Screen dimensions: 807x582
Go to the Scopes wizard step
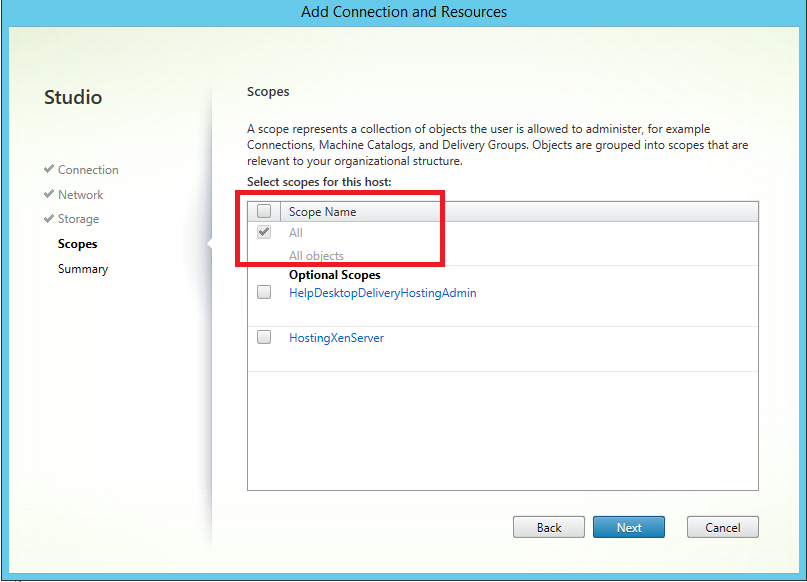(x=77, y=244)
